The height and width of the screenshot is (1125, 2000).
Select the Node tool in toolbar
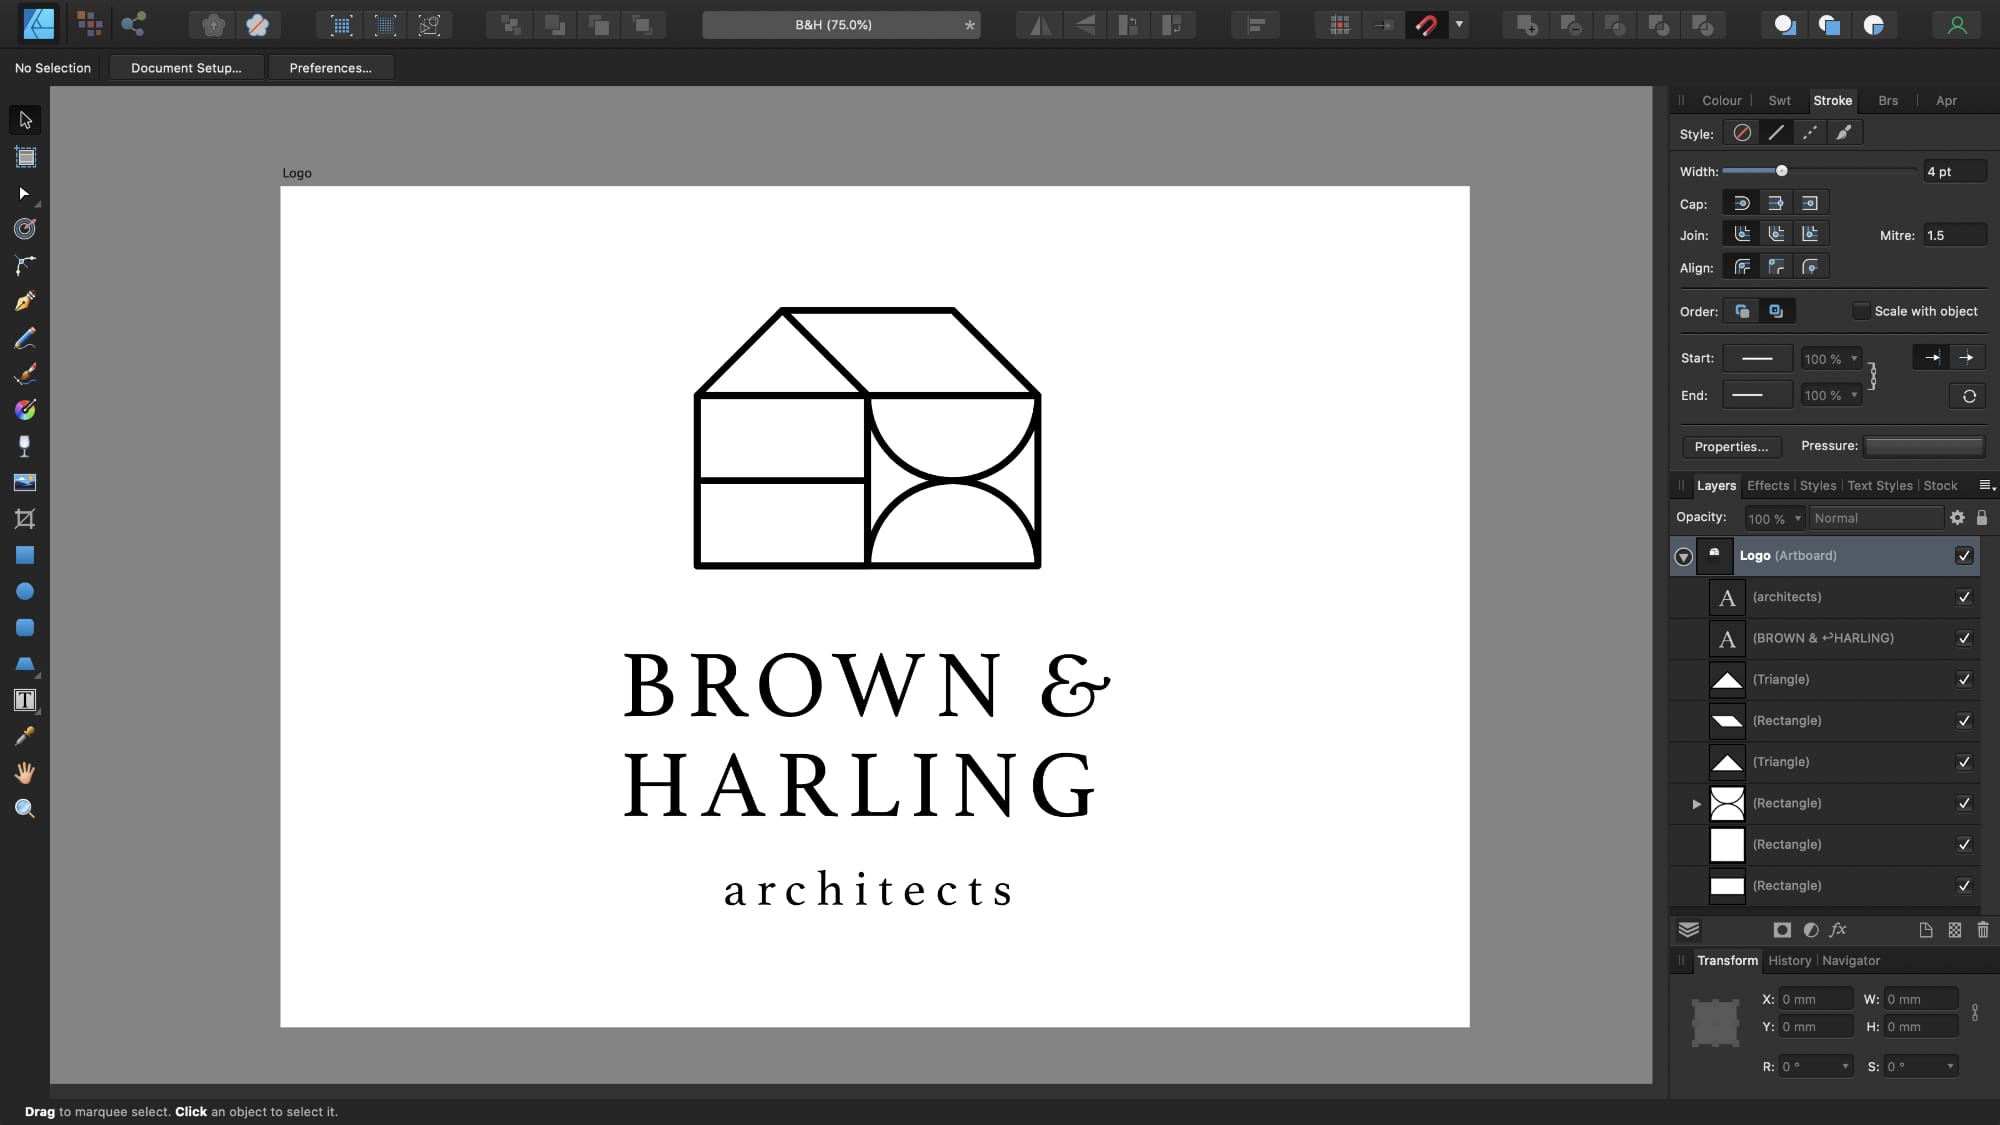pyautogui.click(x=25, y=192)
